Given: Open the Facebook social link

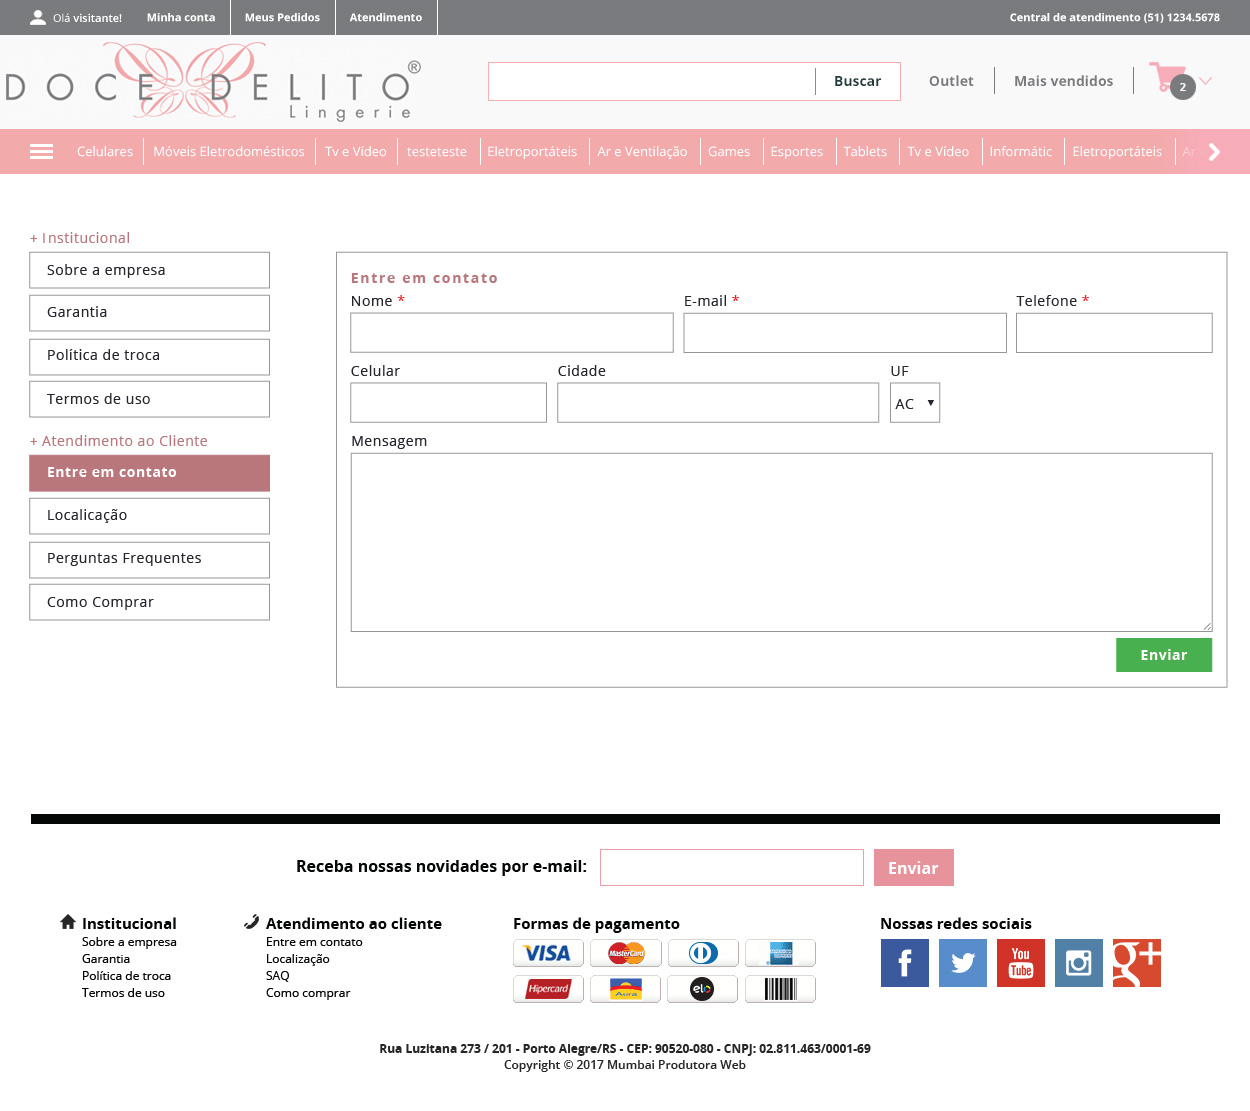Looking at the screenshot, I should coord(904,963).
